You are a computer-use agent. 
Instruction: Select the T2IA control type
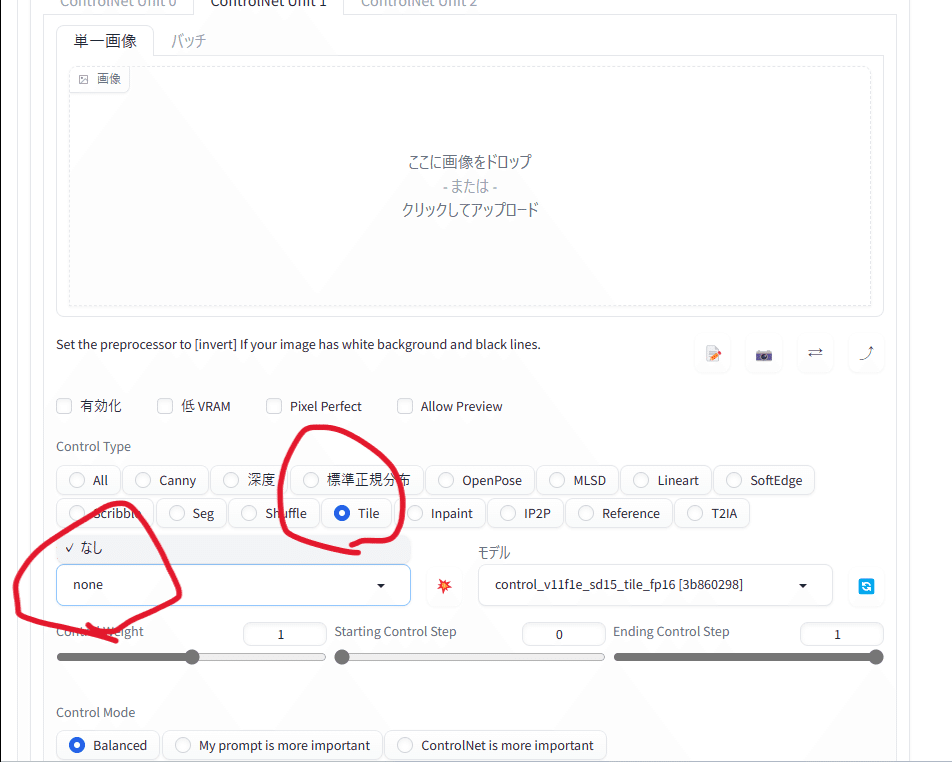pyautogui.click(x=712, y=513)
